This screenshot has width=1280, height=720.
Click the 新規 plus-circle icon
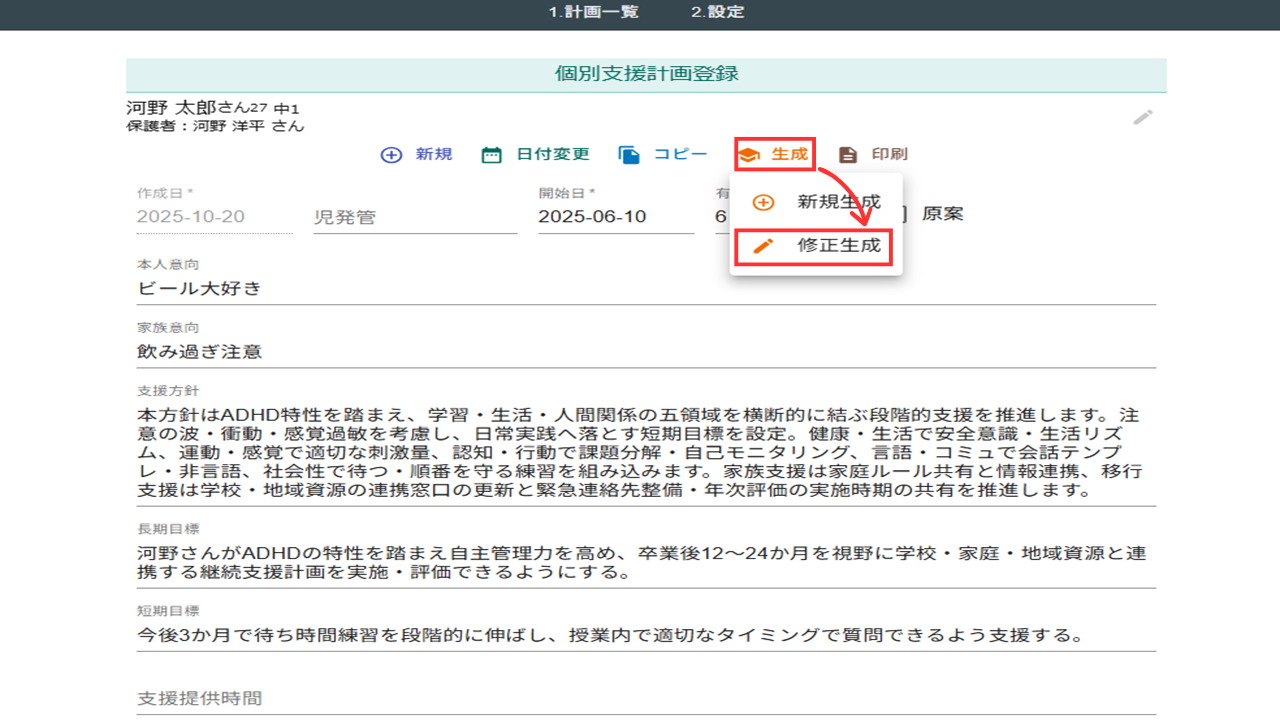(392, 155)
